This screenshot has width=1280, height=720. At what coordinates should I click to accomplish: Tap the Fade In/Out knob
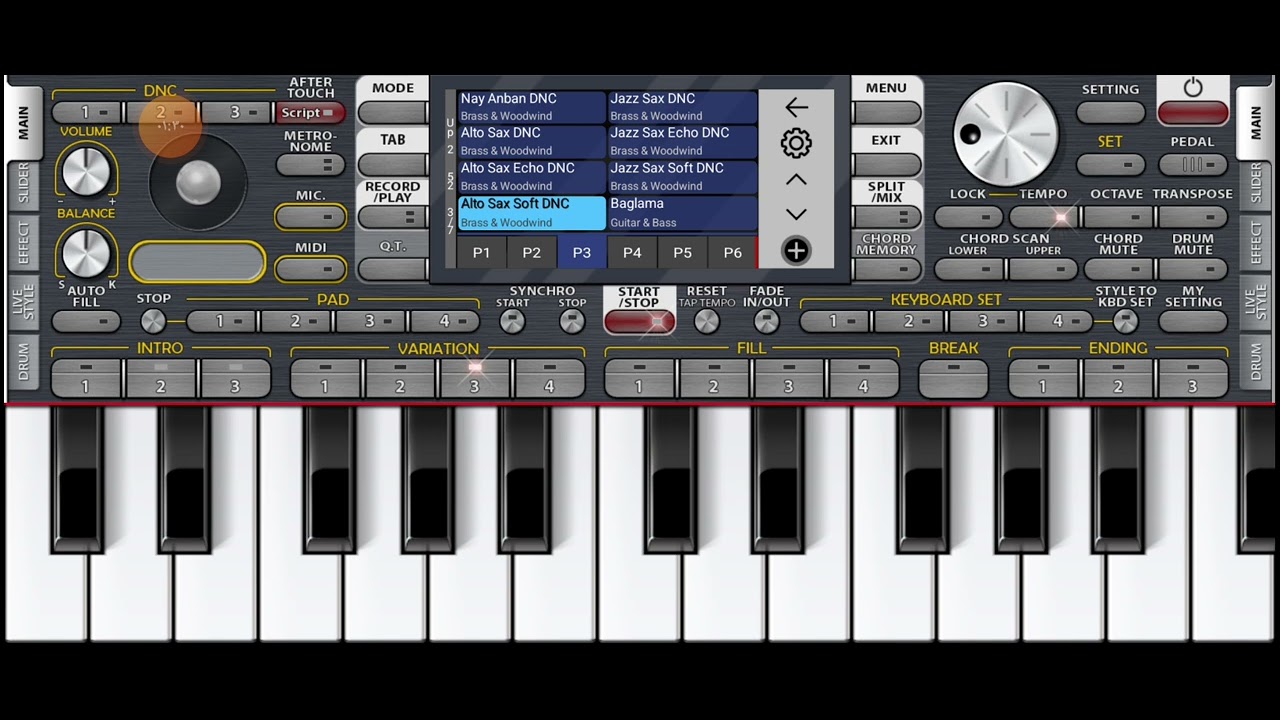click(x=766, y=321)
